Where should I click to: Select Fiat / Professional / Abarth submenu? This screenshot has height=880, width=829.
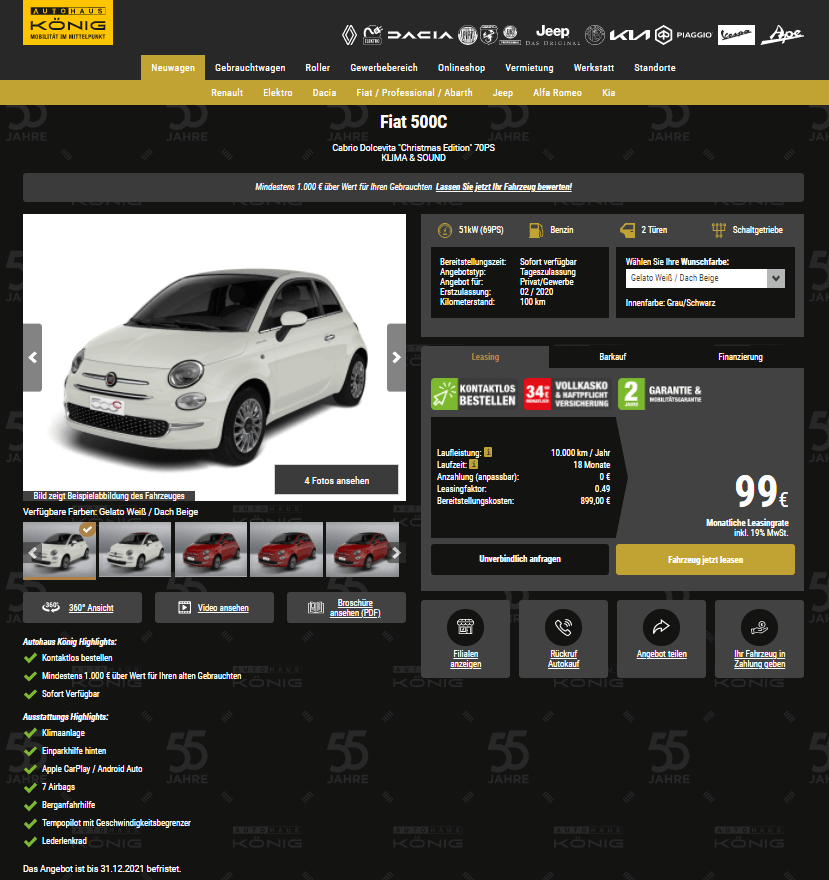(414, 93)
